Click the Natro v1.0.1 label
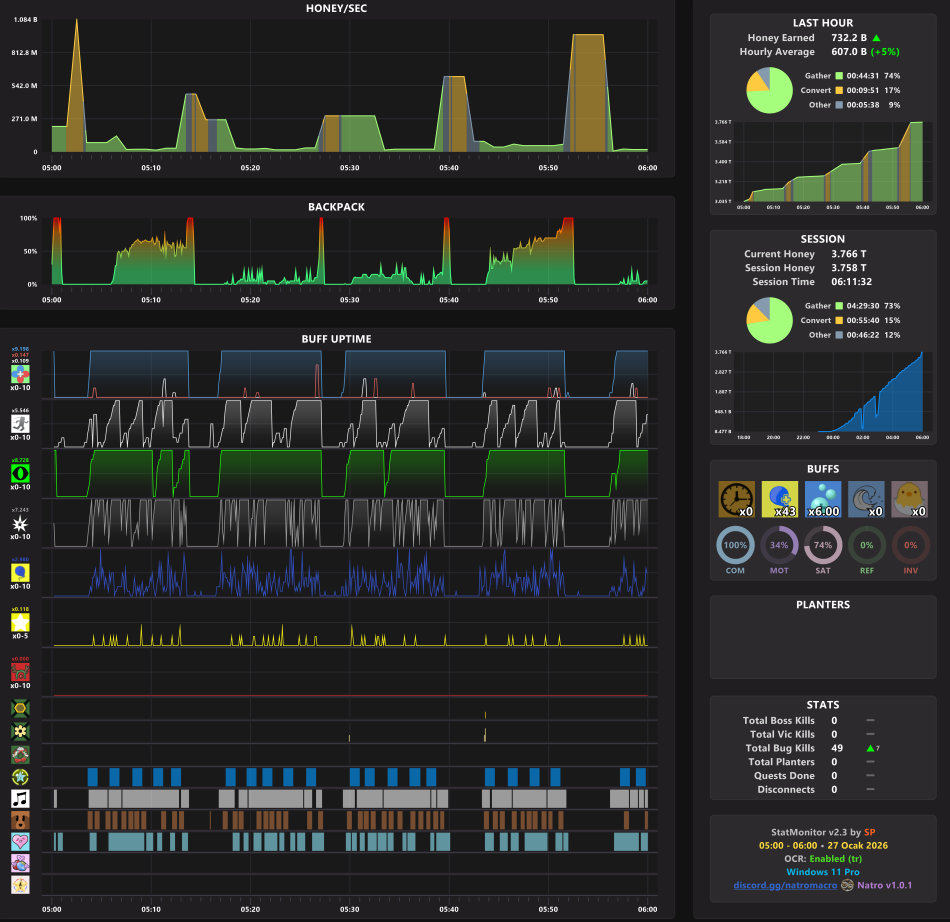950x922 pixels. [884, 885]
